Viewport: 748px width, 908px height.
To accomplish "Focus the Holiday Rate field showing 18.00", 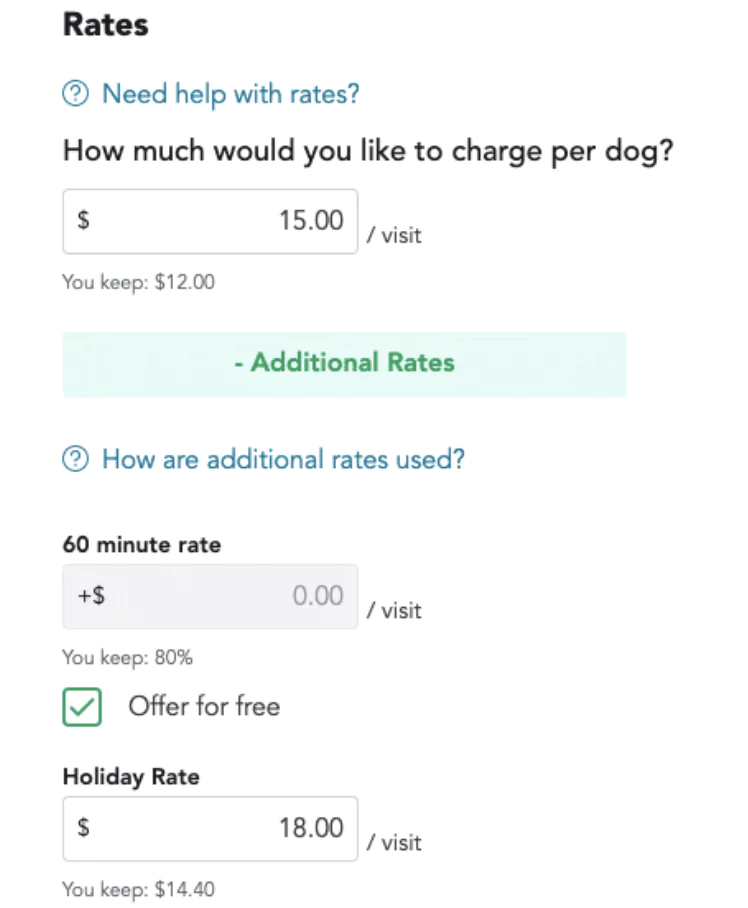I will click(x=210, y=828).
